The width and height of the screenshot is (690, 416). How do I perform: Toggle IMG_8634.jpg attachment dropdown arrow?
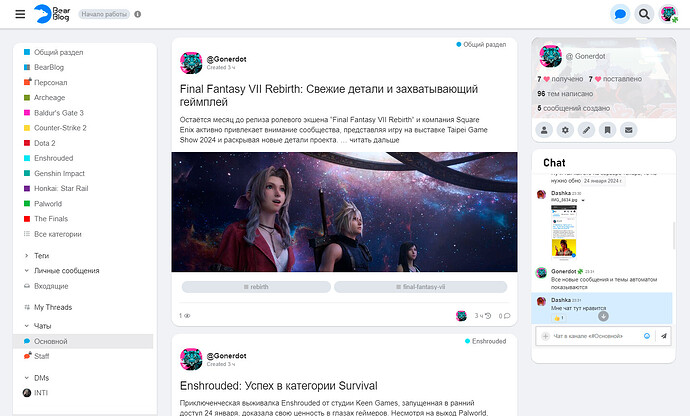tap(583, 200)
